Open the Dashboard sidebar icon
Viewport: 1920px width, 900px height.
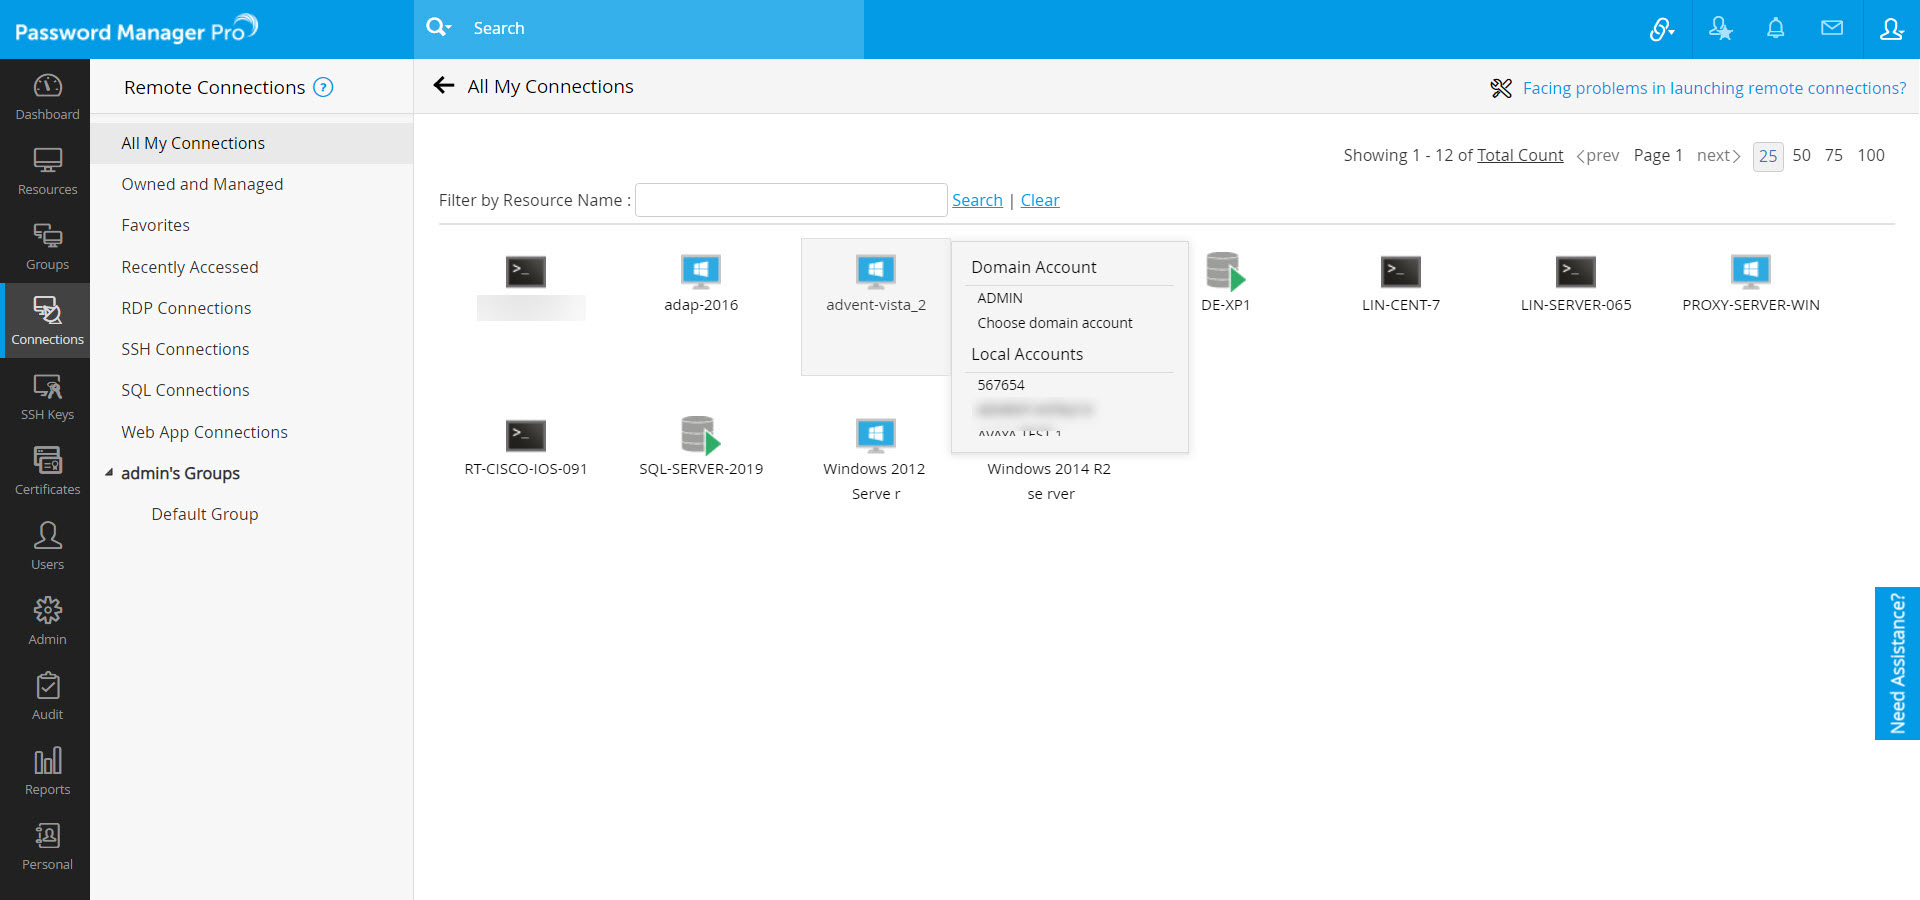[47, 96]
